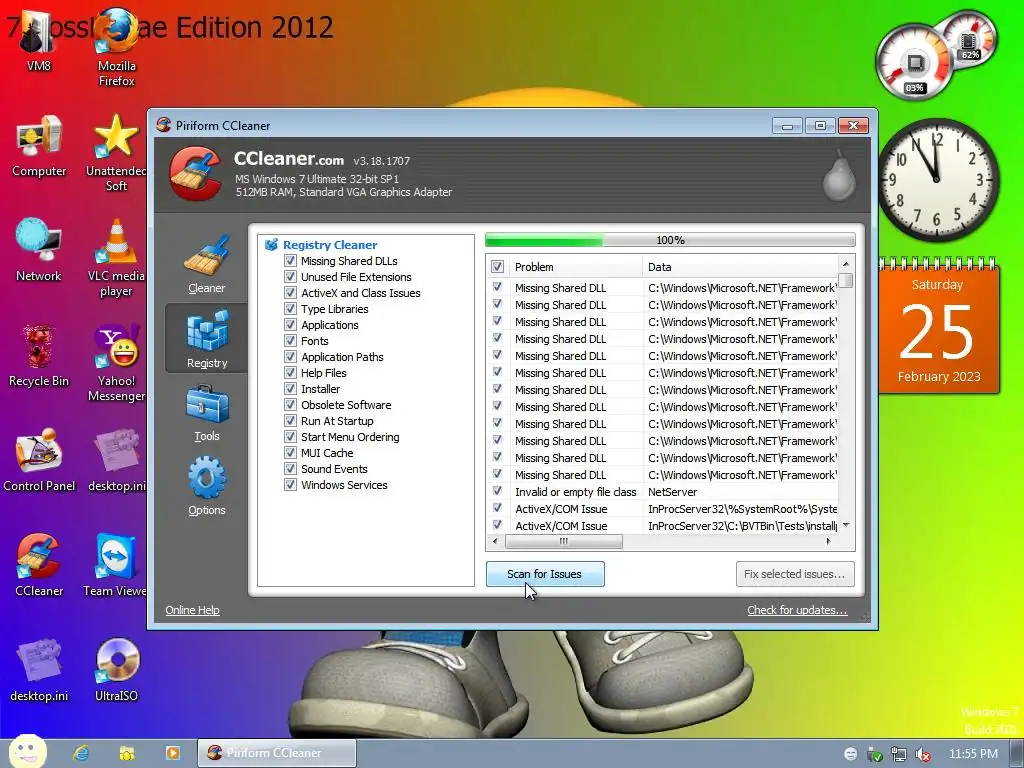Click the vertical scrollbar thumb in results
This screenshot has height=768, width=1024.
[846, 280]
